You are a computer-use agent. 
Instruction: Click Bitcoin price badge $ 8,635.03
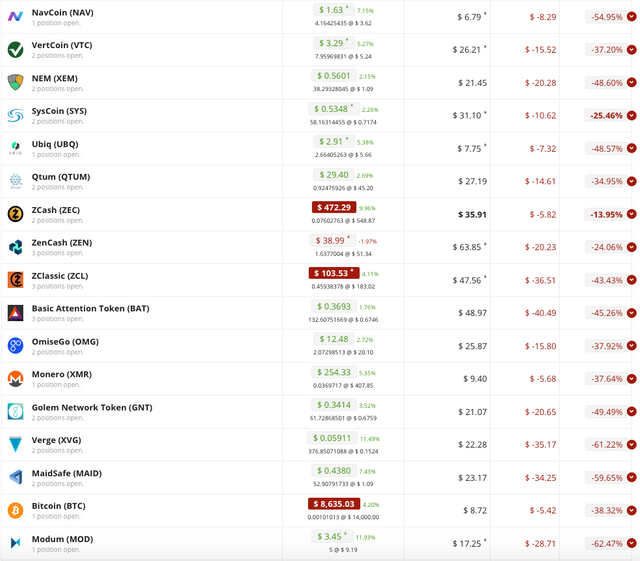pyautogui.click(x=334, y=504)
